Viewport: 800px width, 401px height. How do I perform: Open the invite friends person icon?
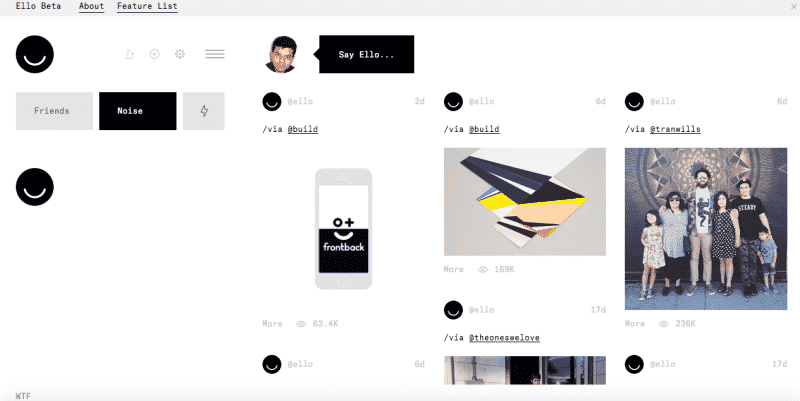coord(130,54)
